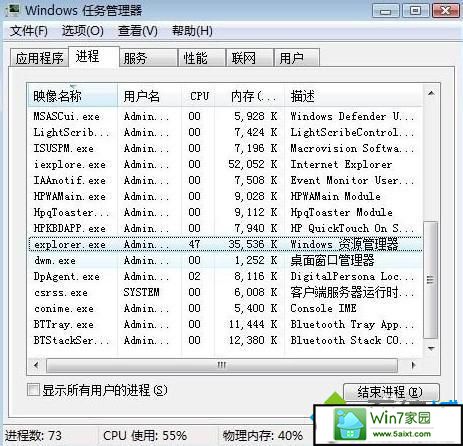
Task: Maximize the Task Manager window
Action: 415,11
